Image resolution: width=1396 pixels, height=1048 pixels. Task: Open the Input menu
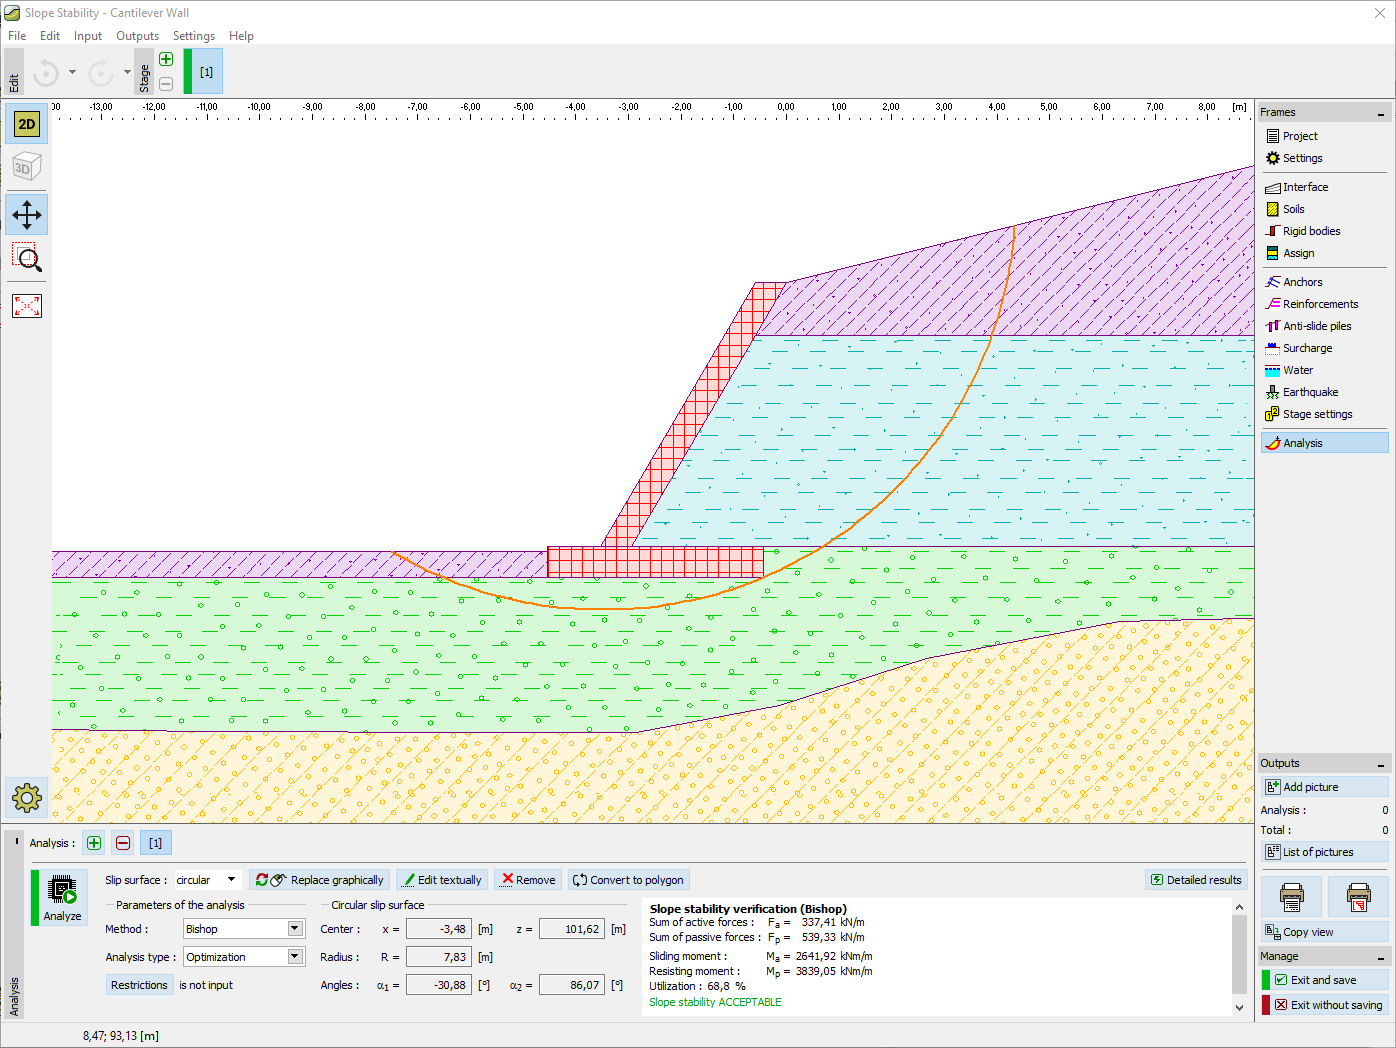click(x=88, y=36)
